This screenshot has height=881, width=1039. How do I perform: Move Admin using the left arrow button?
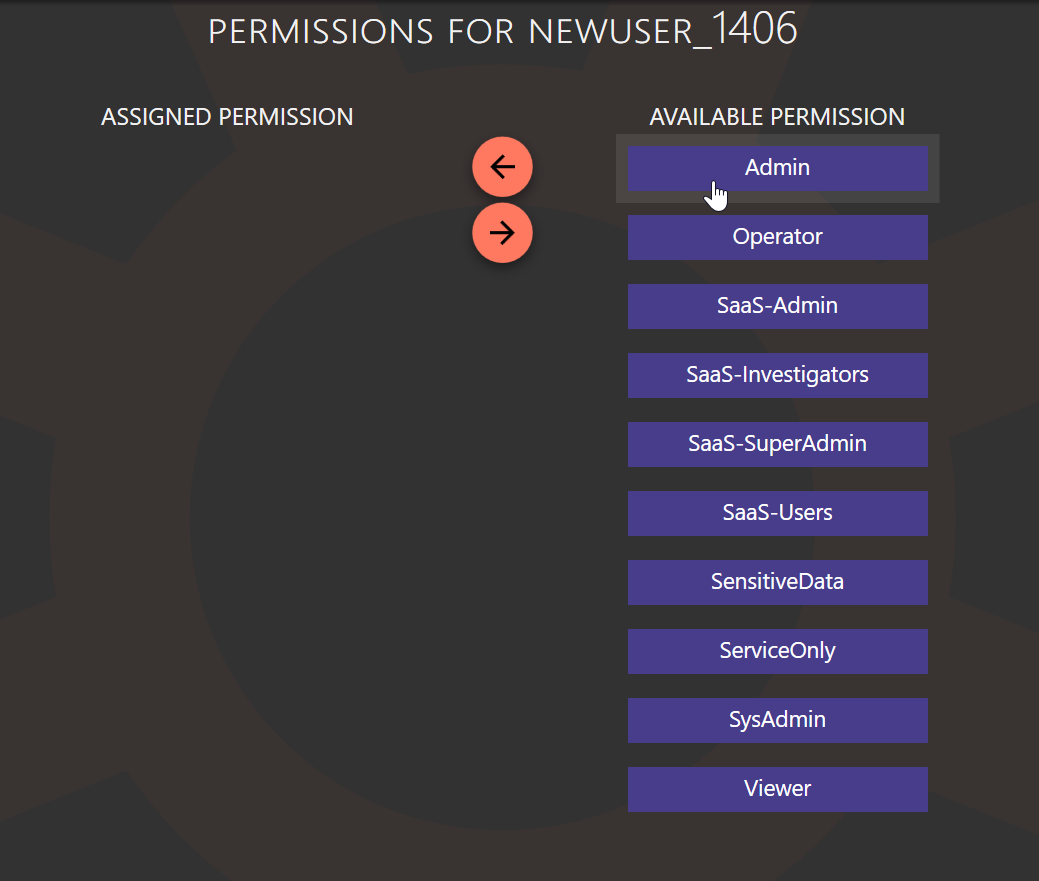point(502,166)
